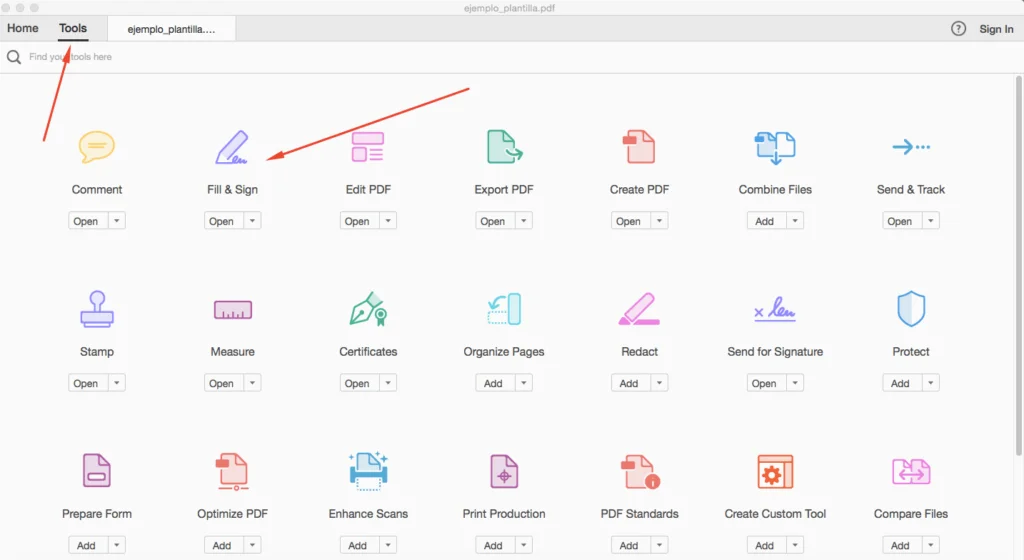Viewport: 1024px width, 560px height.
Task: Click the Redact marker icon
Action: click(x=638, y=310)
